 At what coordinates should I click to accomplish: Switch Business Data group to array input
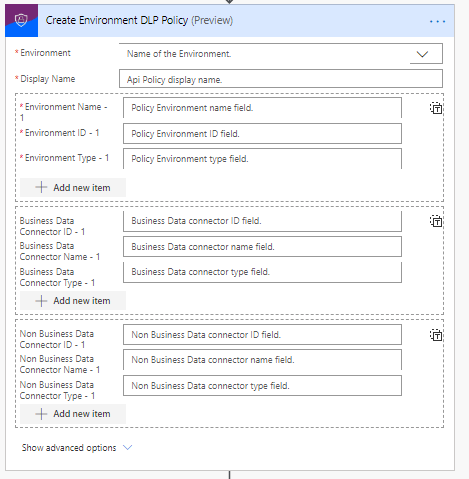point(436,221)
